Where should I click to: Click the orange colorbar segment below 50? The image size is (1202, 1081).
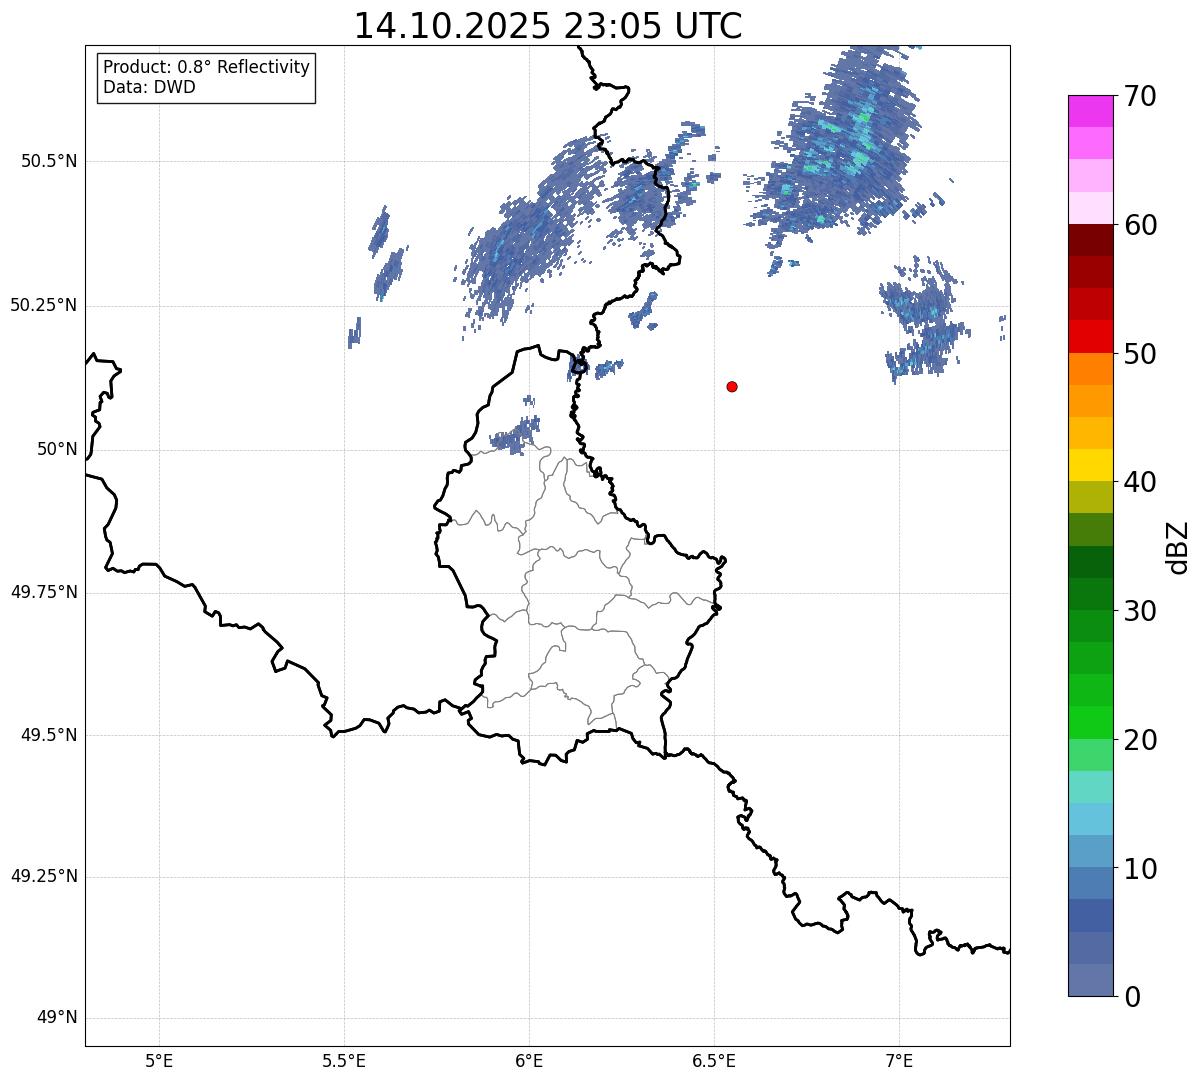1091,369
